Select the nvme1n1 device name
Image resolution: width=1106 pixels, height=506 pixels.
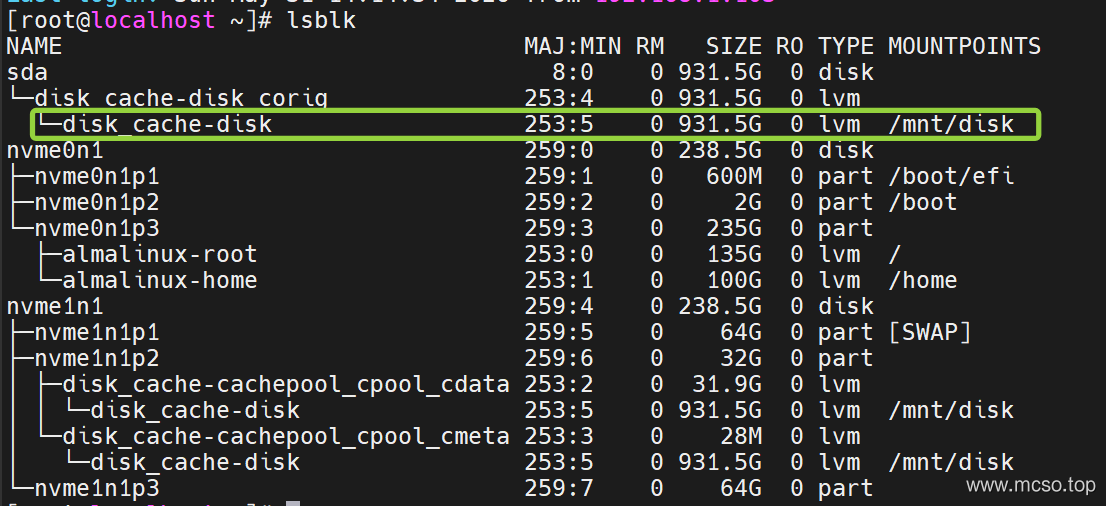coord(55,306)
